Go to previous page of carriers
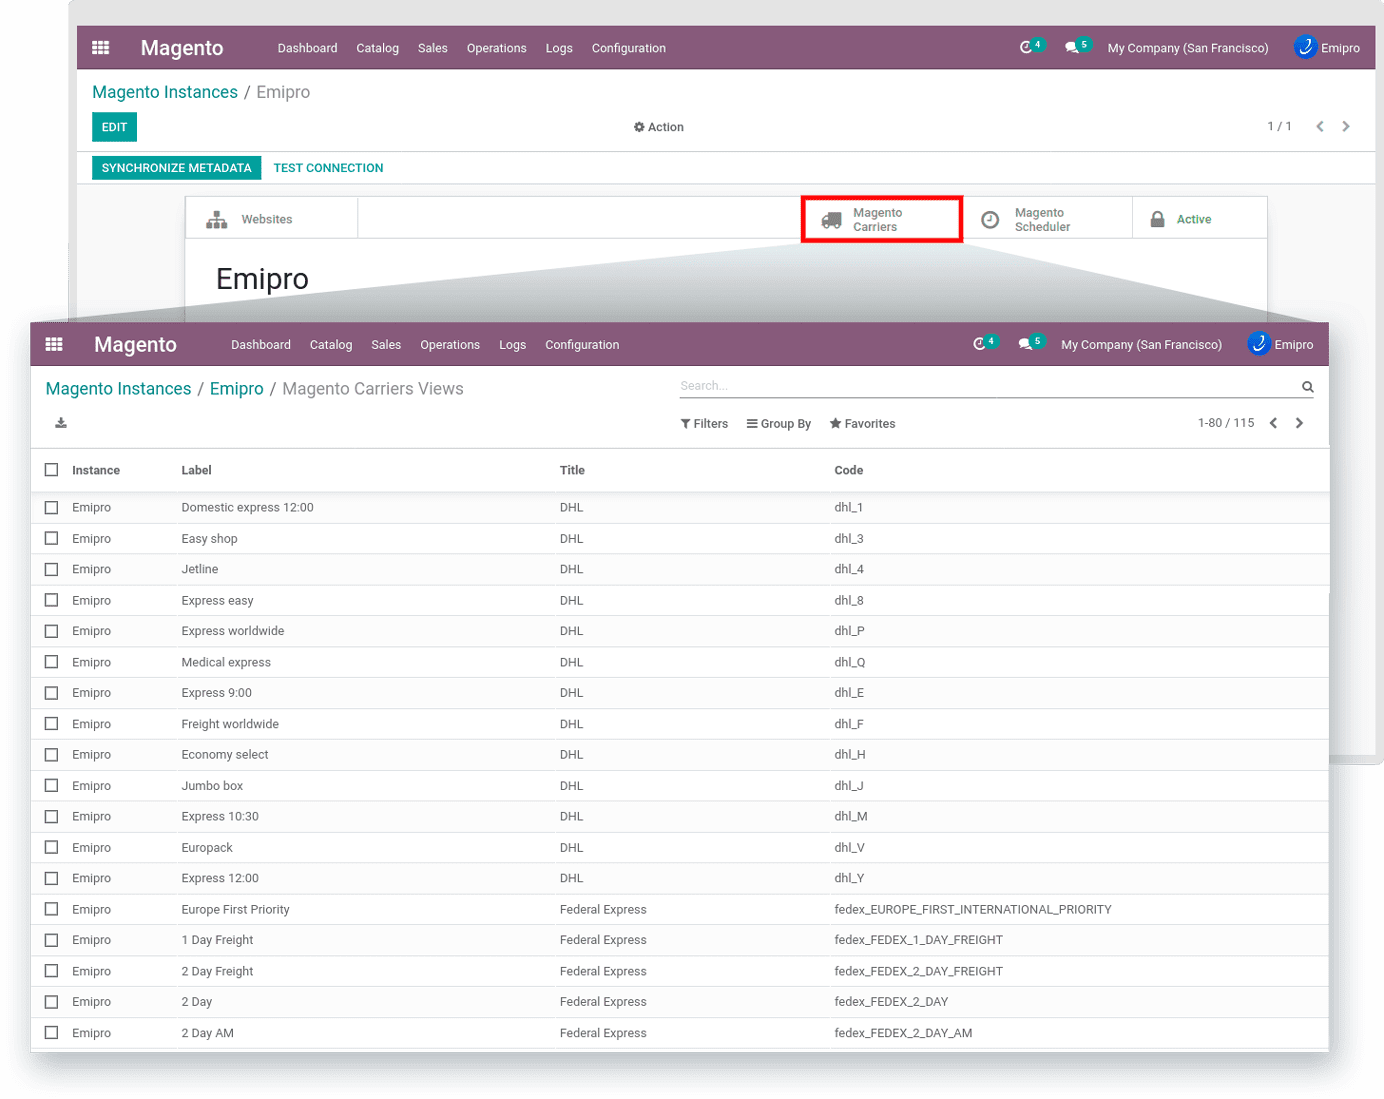The height and width of the screenshot is (1099, 1384). pos(1273,423)
